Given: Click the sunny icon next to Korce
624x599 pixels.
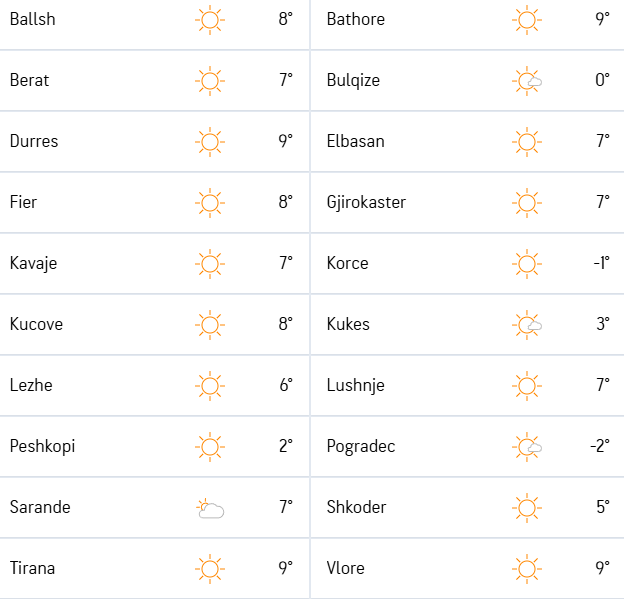Looking at the screenshot, I should [527, 264].
